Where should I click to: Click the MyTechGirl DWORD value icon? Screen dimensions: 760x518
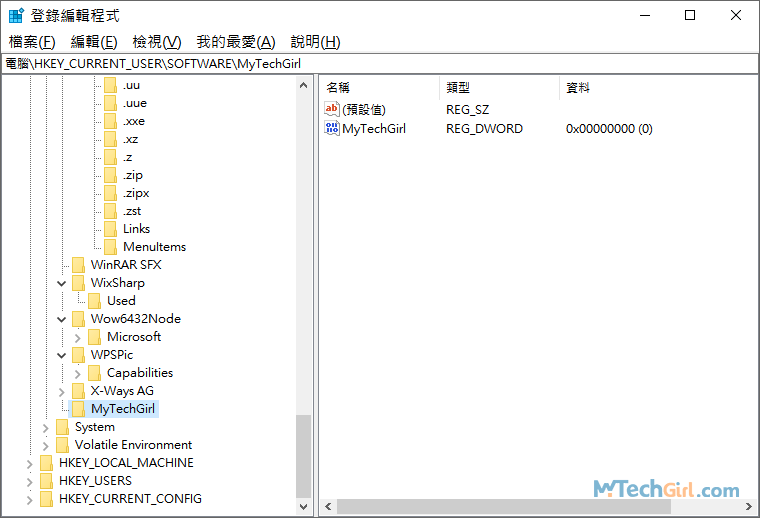(x=332, y=129)
